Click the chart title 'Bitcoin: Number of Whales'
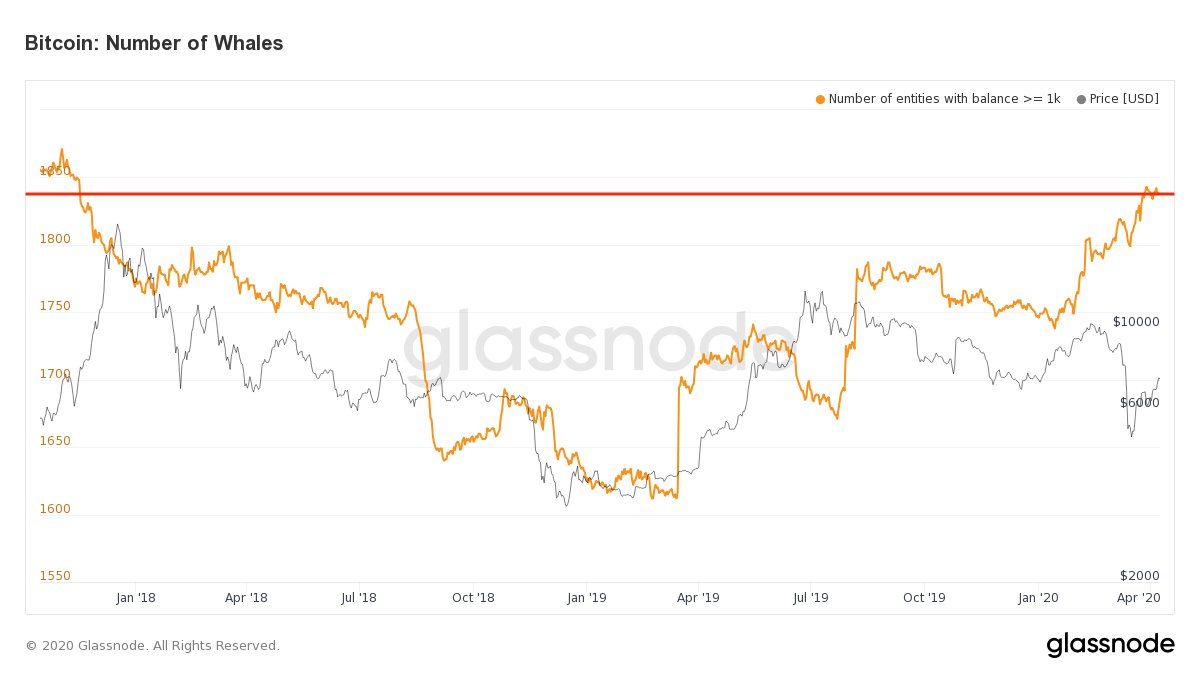This screenshot has width=1200, height=675. 154,43
